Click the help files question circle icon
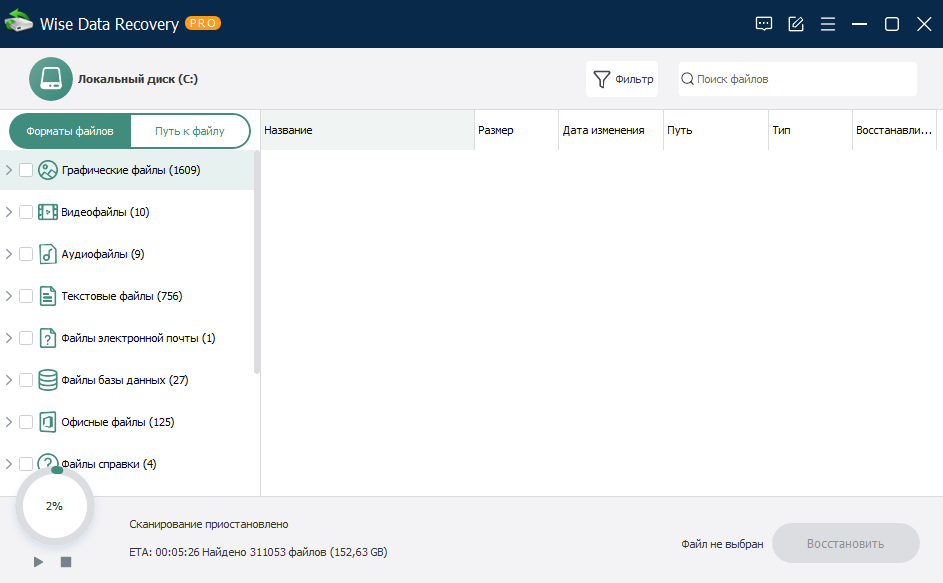The height and width of the screenshot is (583, 943). (48, 463)
